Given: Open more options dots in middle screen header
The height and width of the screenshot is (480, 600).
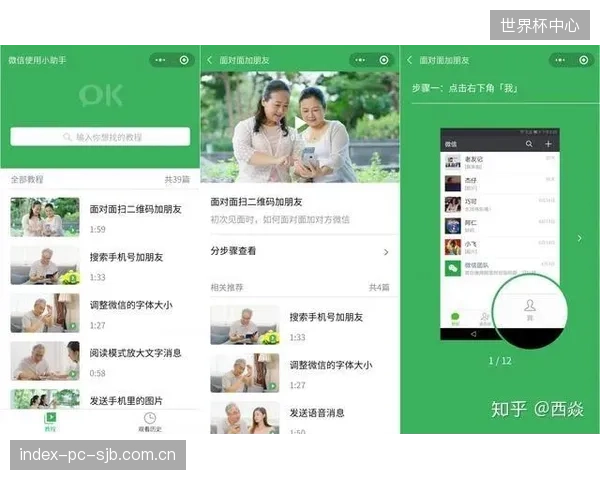Looking at the screenshot, I should pyautogui.click(x=360, y=60).
